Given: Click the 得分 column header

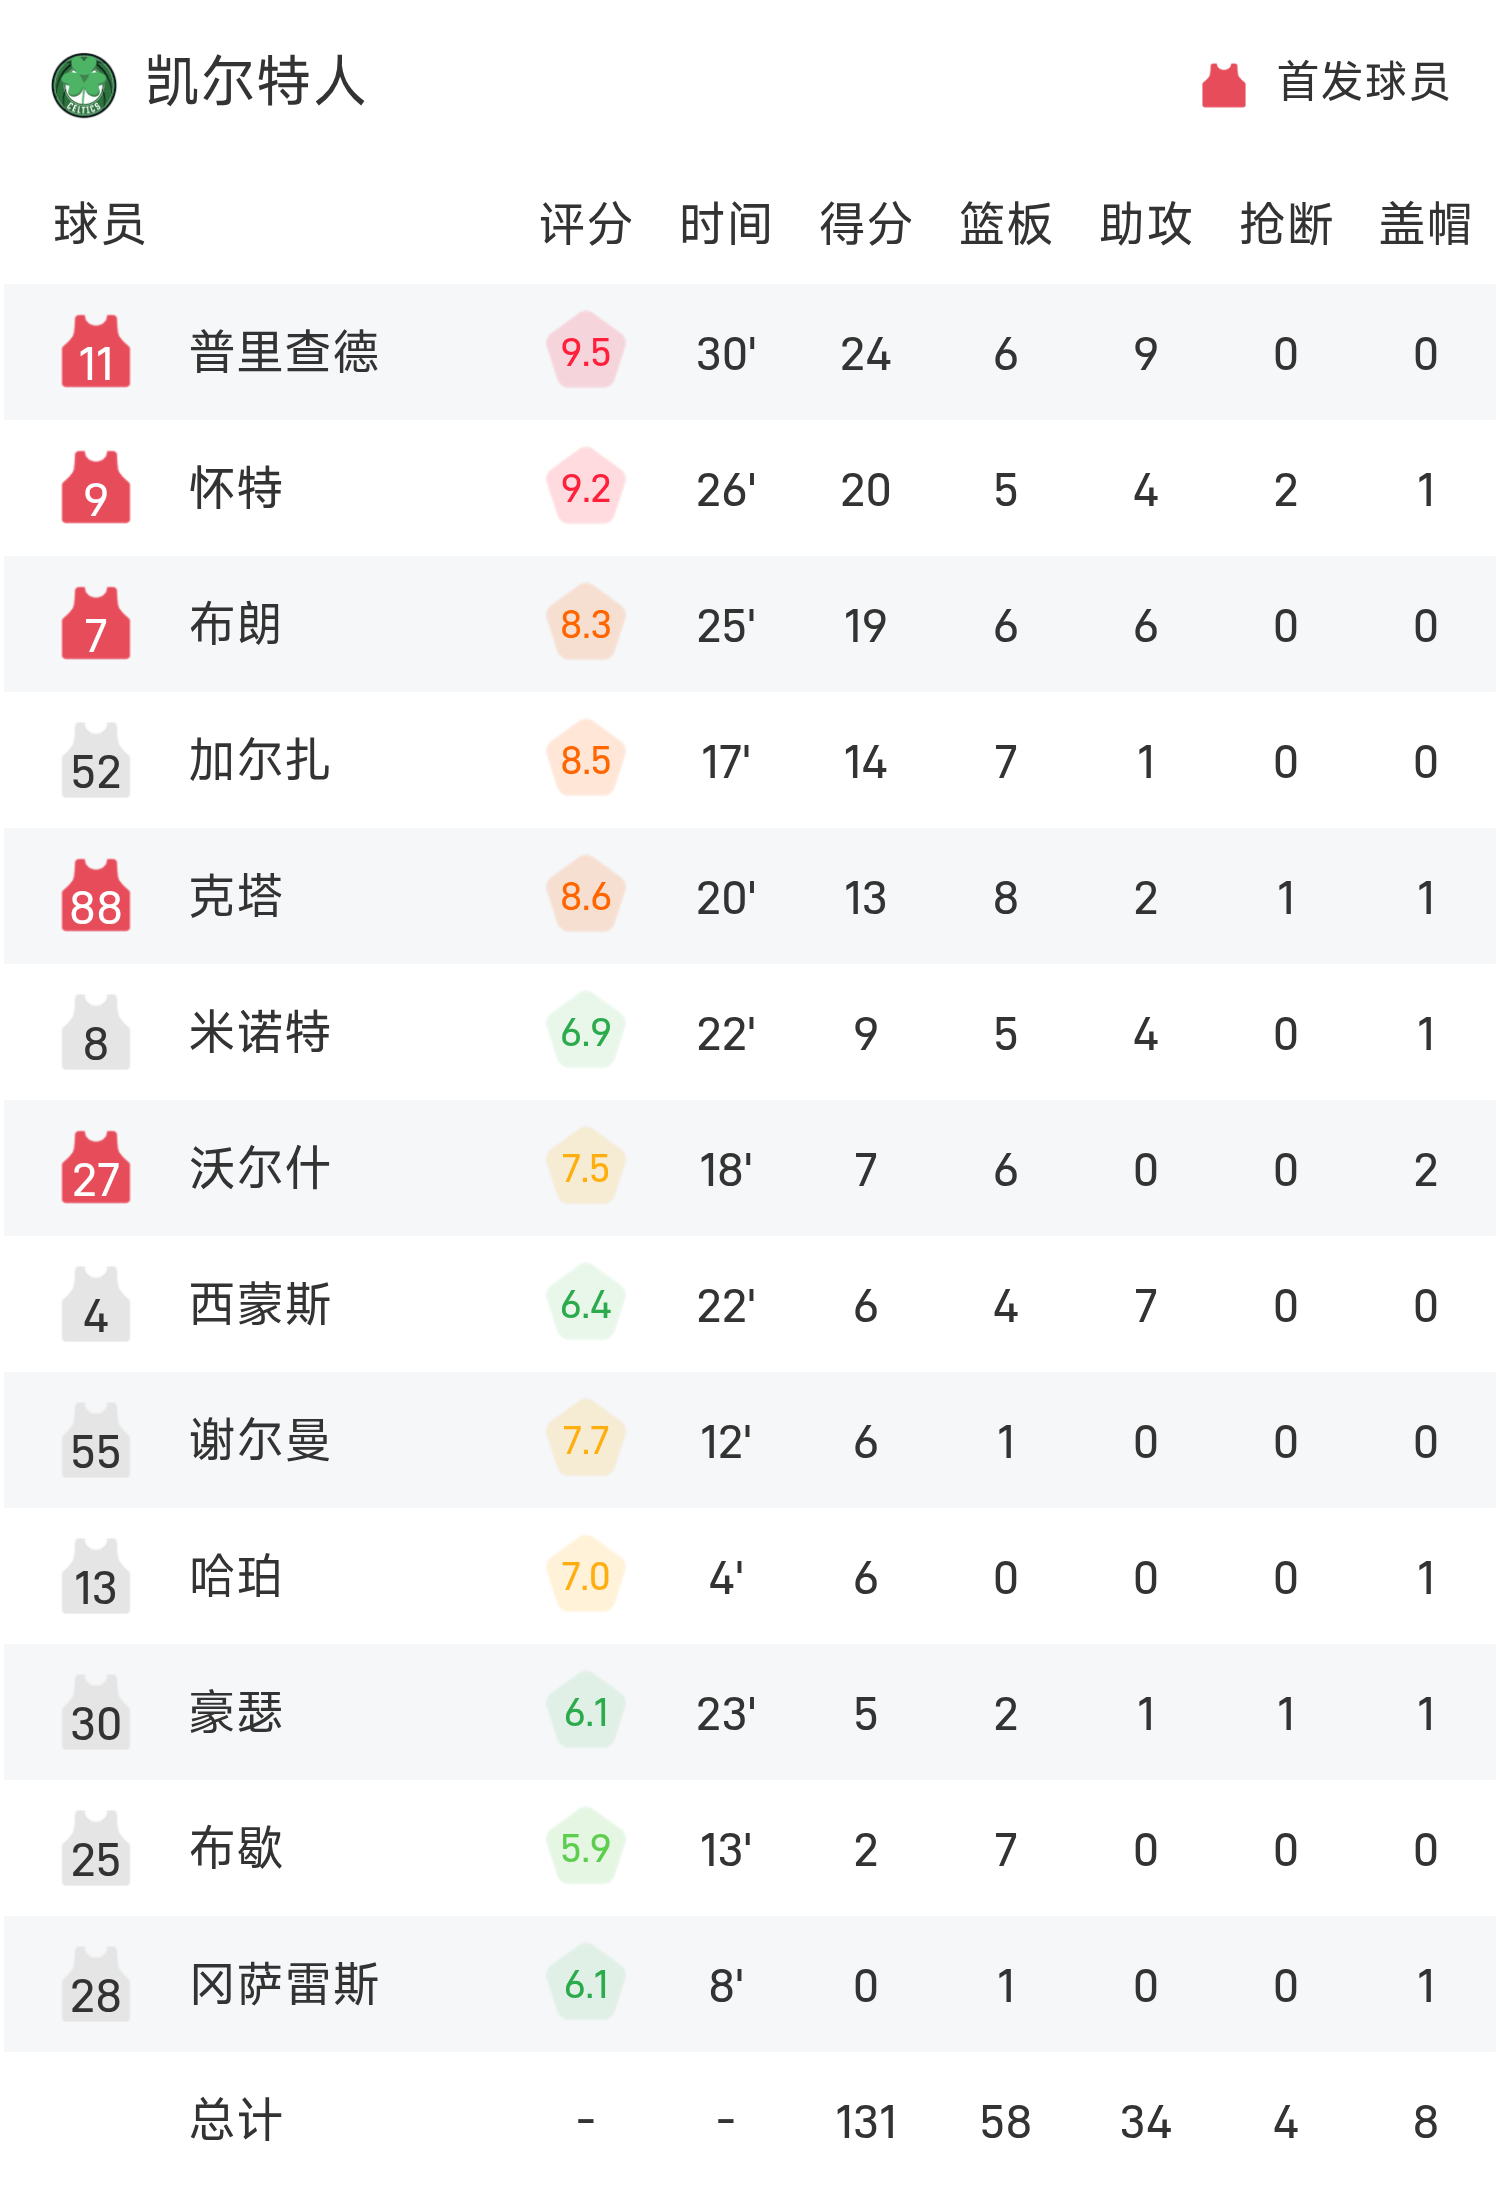Looking at the screenshot, I should click(865, 224).
